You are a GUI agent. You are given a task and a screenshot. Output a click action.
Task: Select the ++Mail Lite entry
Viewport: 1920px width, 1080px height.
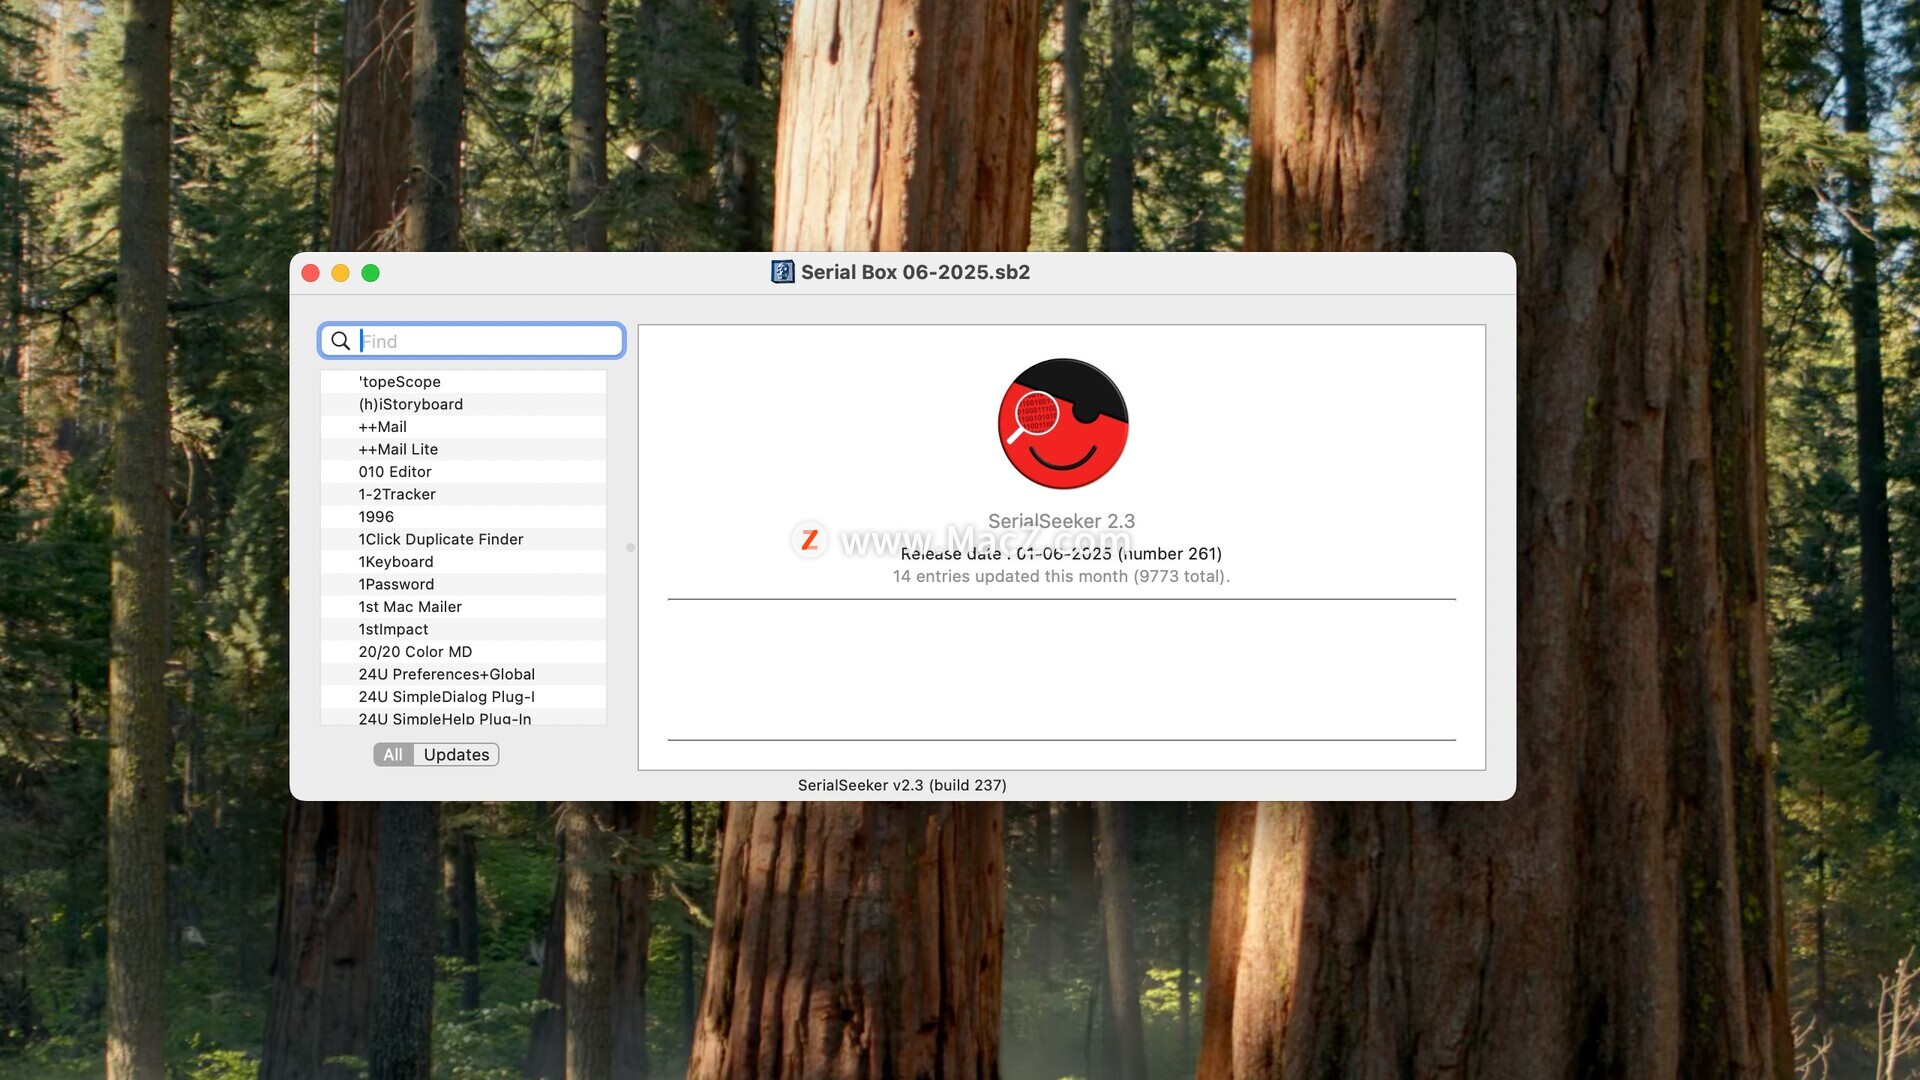pos(463,449)
